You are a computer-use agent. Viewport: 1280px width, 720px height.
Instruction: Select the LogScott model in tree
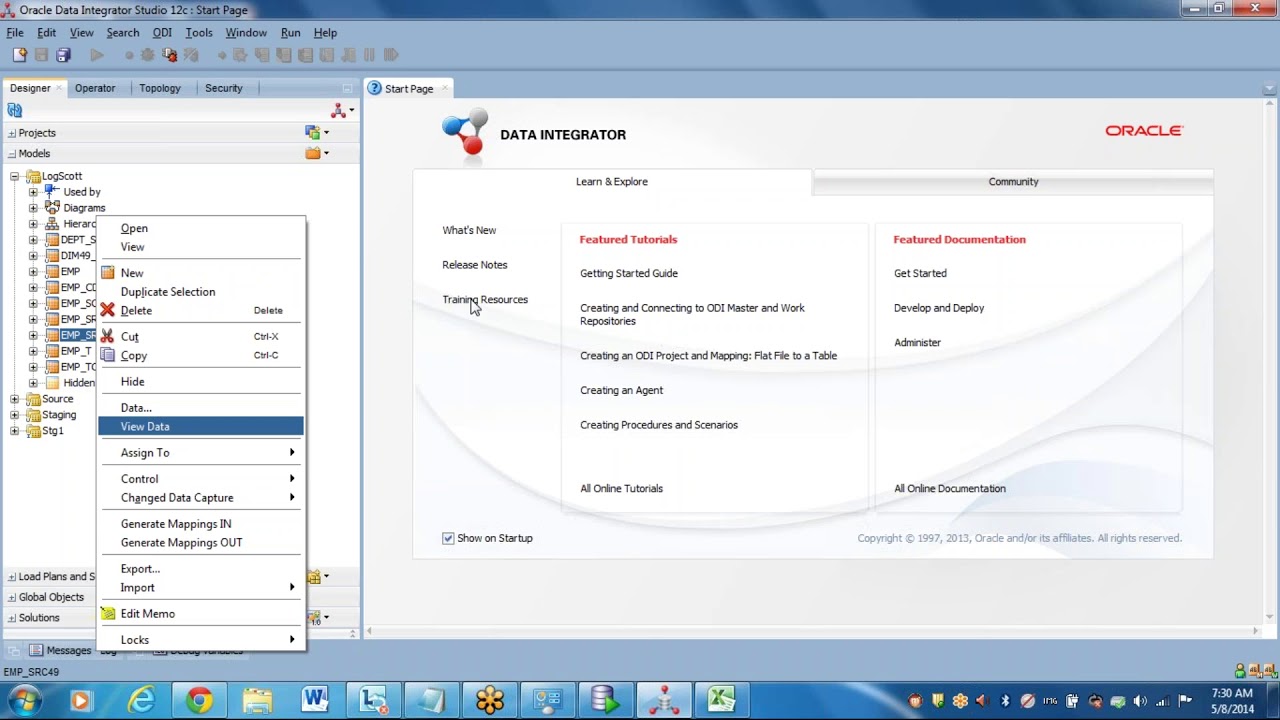(62, 176)
